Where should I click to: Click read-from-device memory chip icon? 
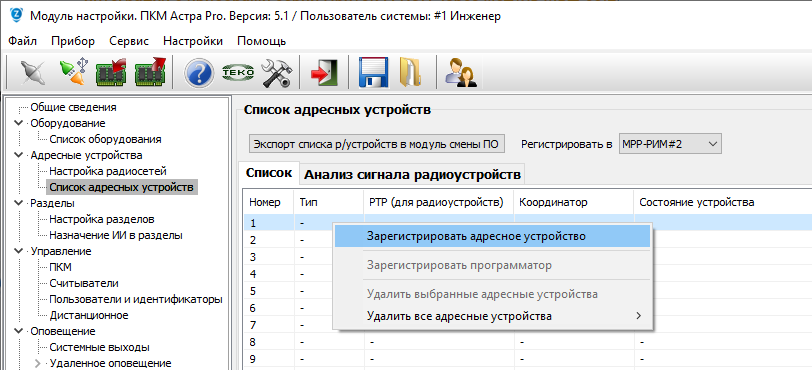tap(112, 73)
